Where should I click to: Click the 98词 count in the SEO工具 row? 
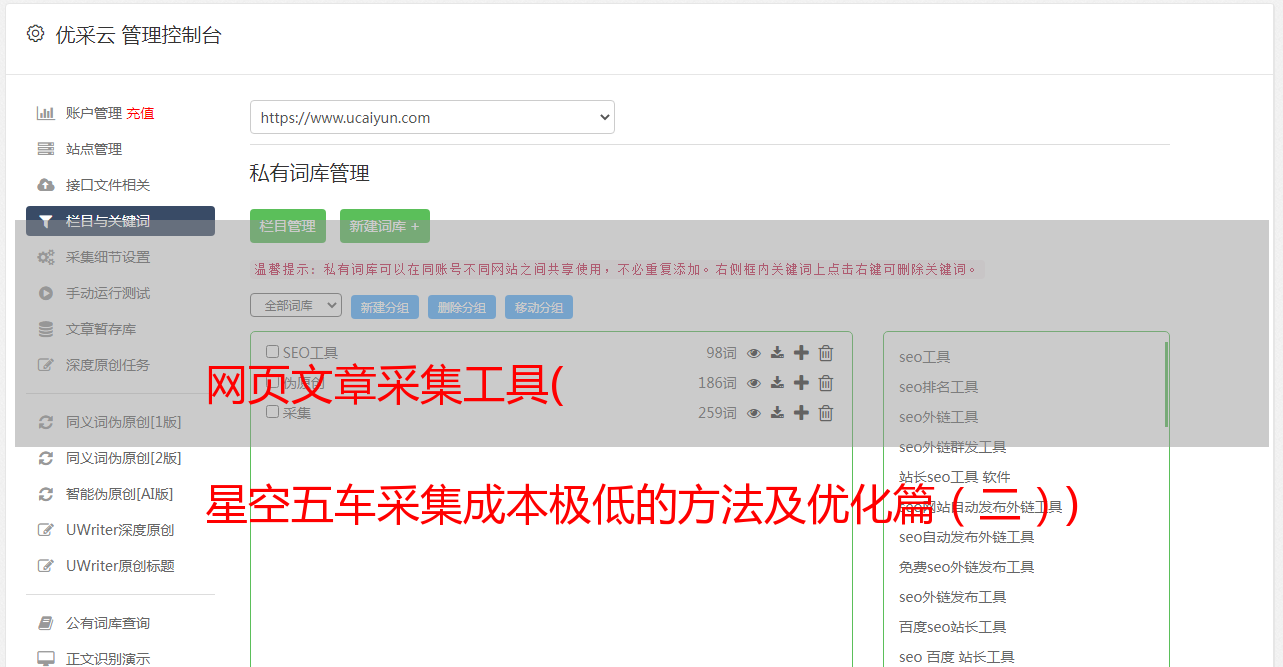(x=721, y=353)
